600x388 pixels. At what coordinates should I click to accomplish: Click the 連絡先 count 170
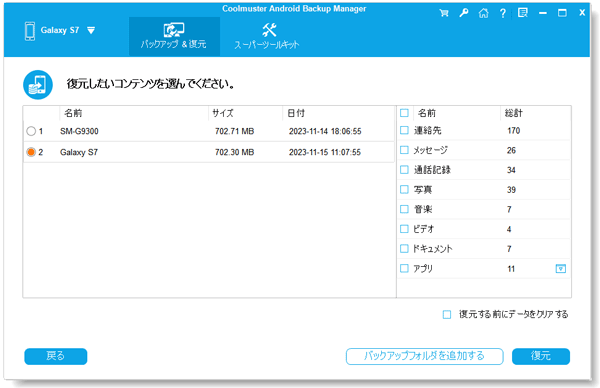(514, 130)
